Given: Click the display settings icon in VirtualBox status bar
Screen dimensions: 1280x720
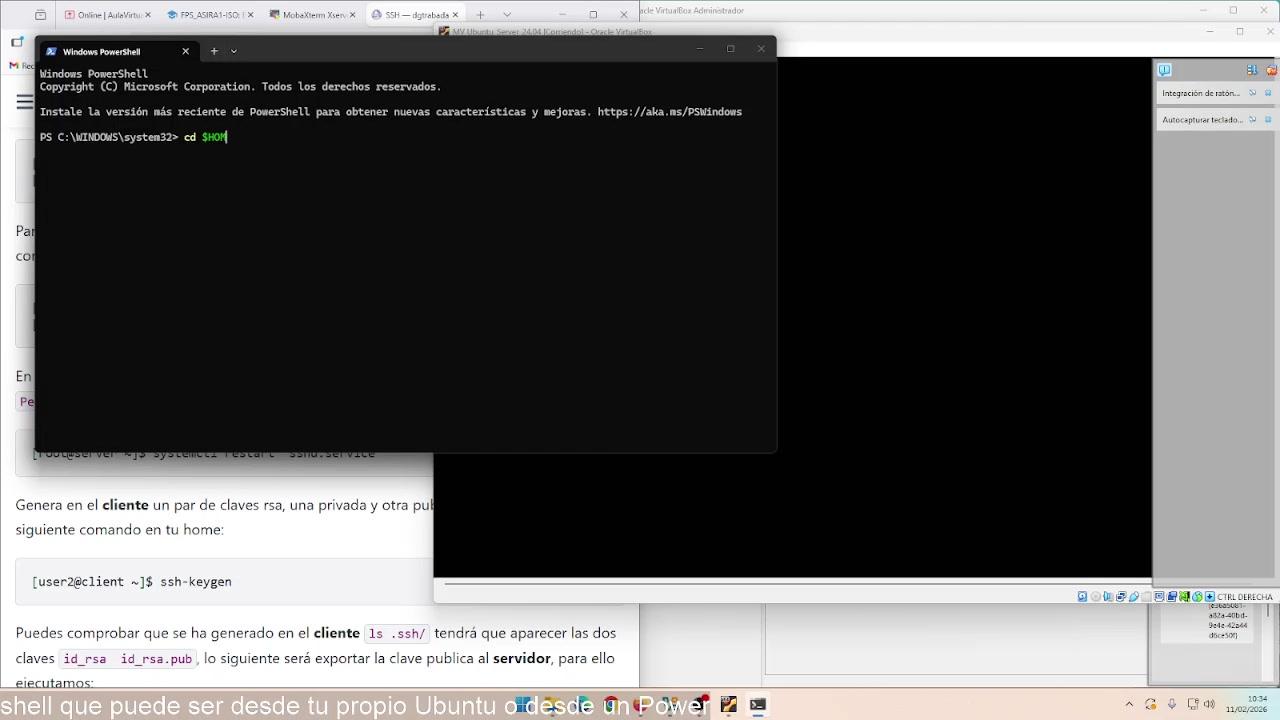Looking at the screenshot, I should 1159,597.
